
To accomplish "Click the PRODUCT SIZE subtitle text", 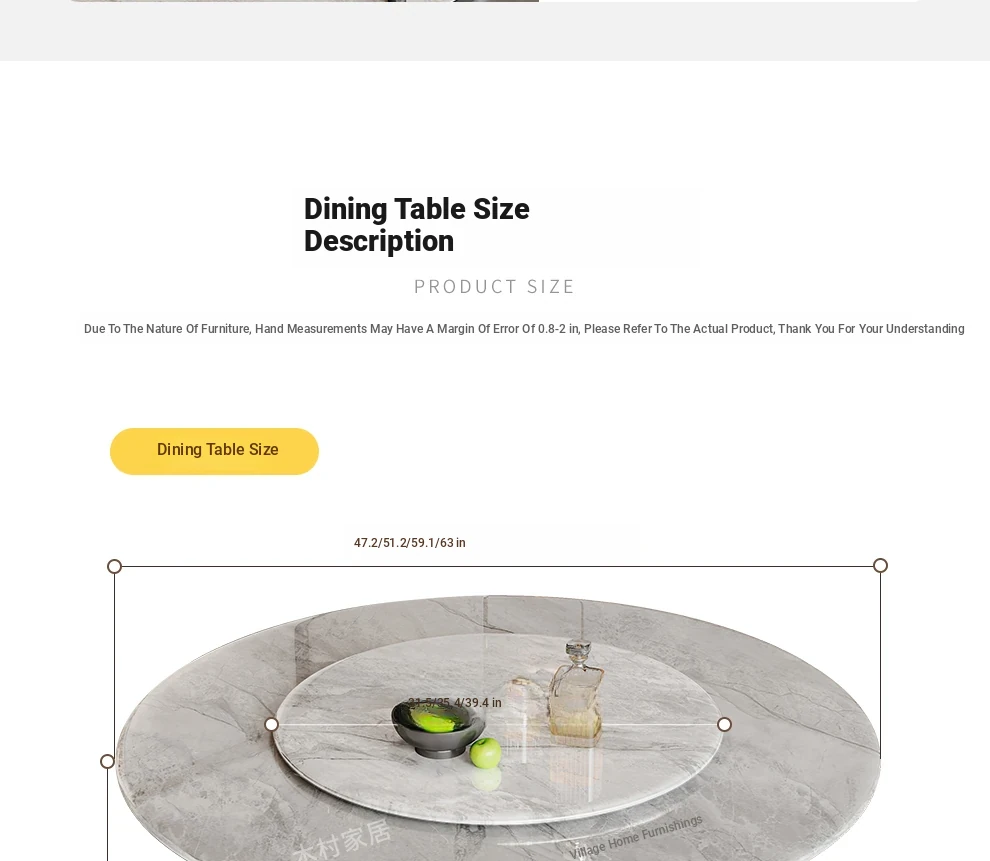I will click(x=494, y=287).
